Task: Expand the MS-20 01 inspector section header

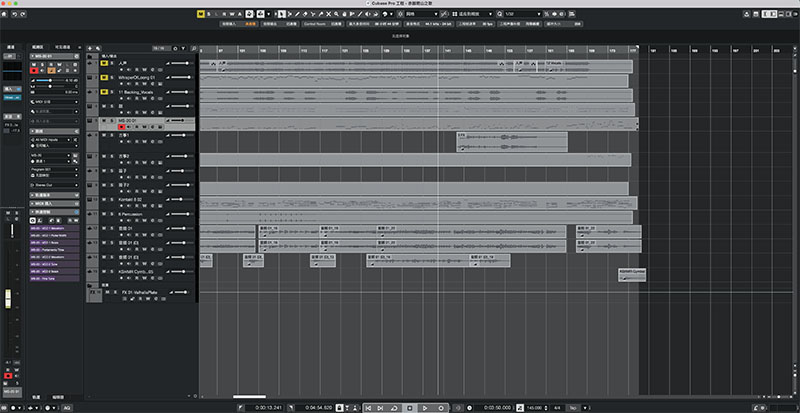Action: [55, 56]
